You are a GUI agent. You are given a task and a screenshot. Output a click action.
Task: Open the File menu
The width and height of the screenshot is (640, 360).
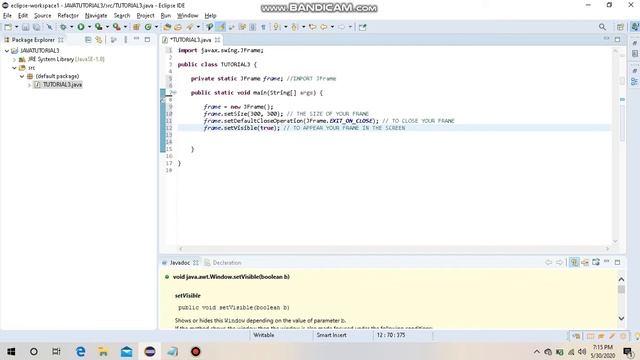(x=7, y=16)
